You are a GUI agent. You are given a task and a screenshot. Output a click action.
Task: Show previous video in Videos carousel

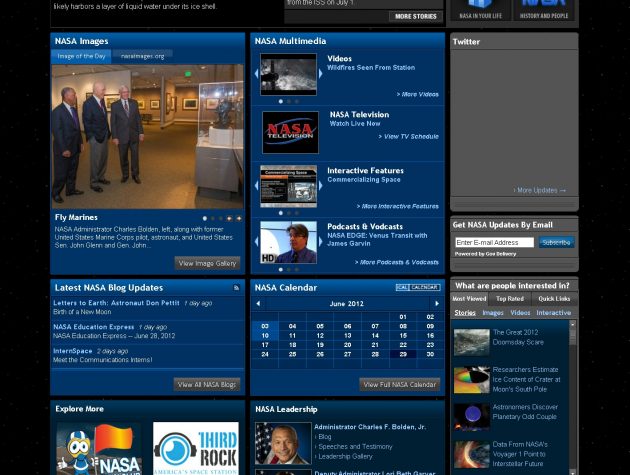pos(256,74)
